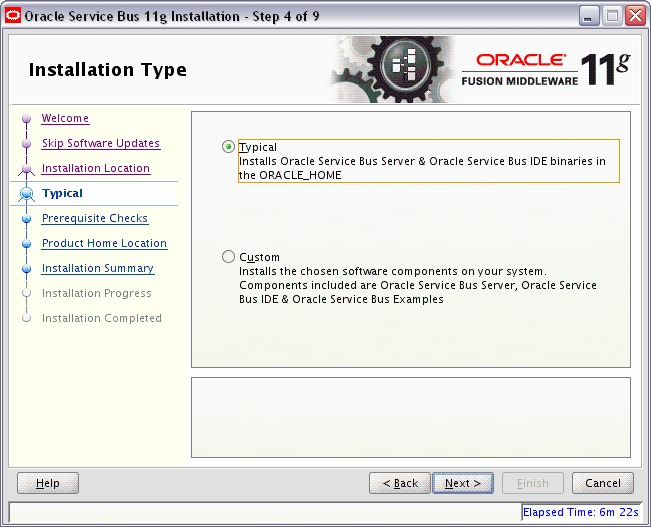This screenshot has height=527, width=651.
Task: Click the status bar field at bottom left
Action: pyautogui.click(x=265, y=512)
